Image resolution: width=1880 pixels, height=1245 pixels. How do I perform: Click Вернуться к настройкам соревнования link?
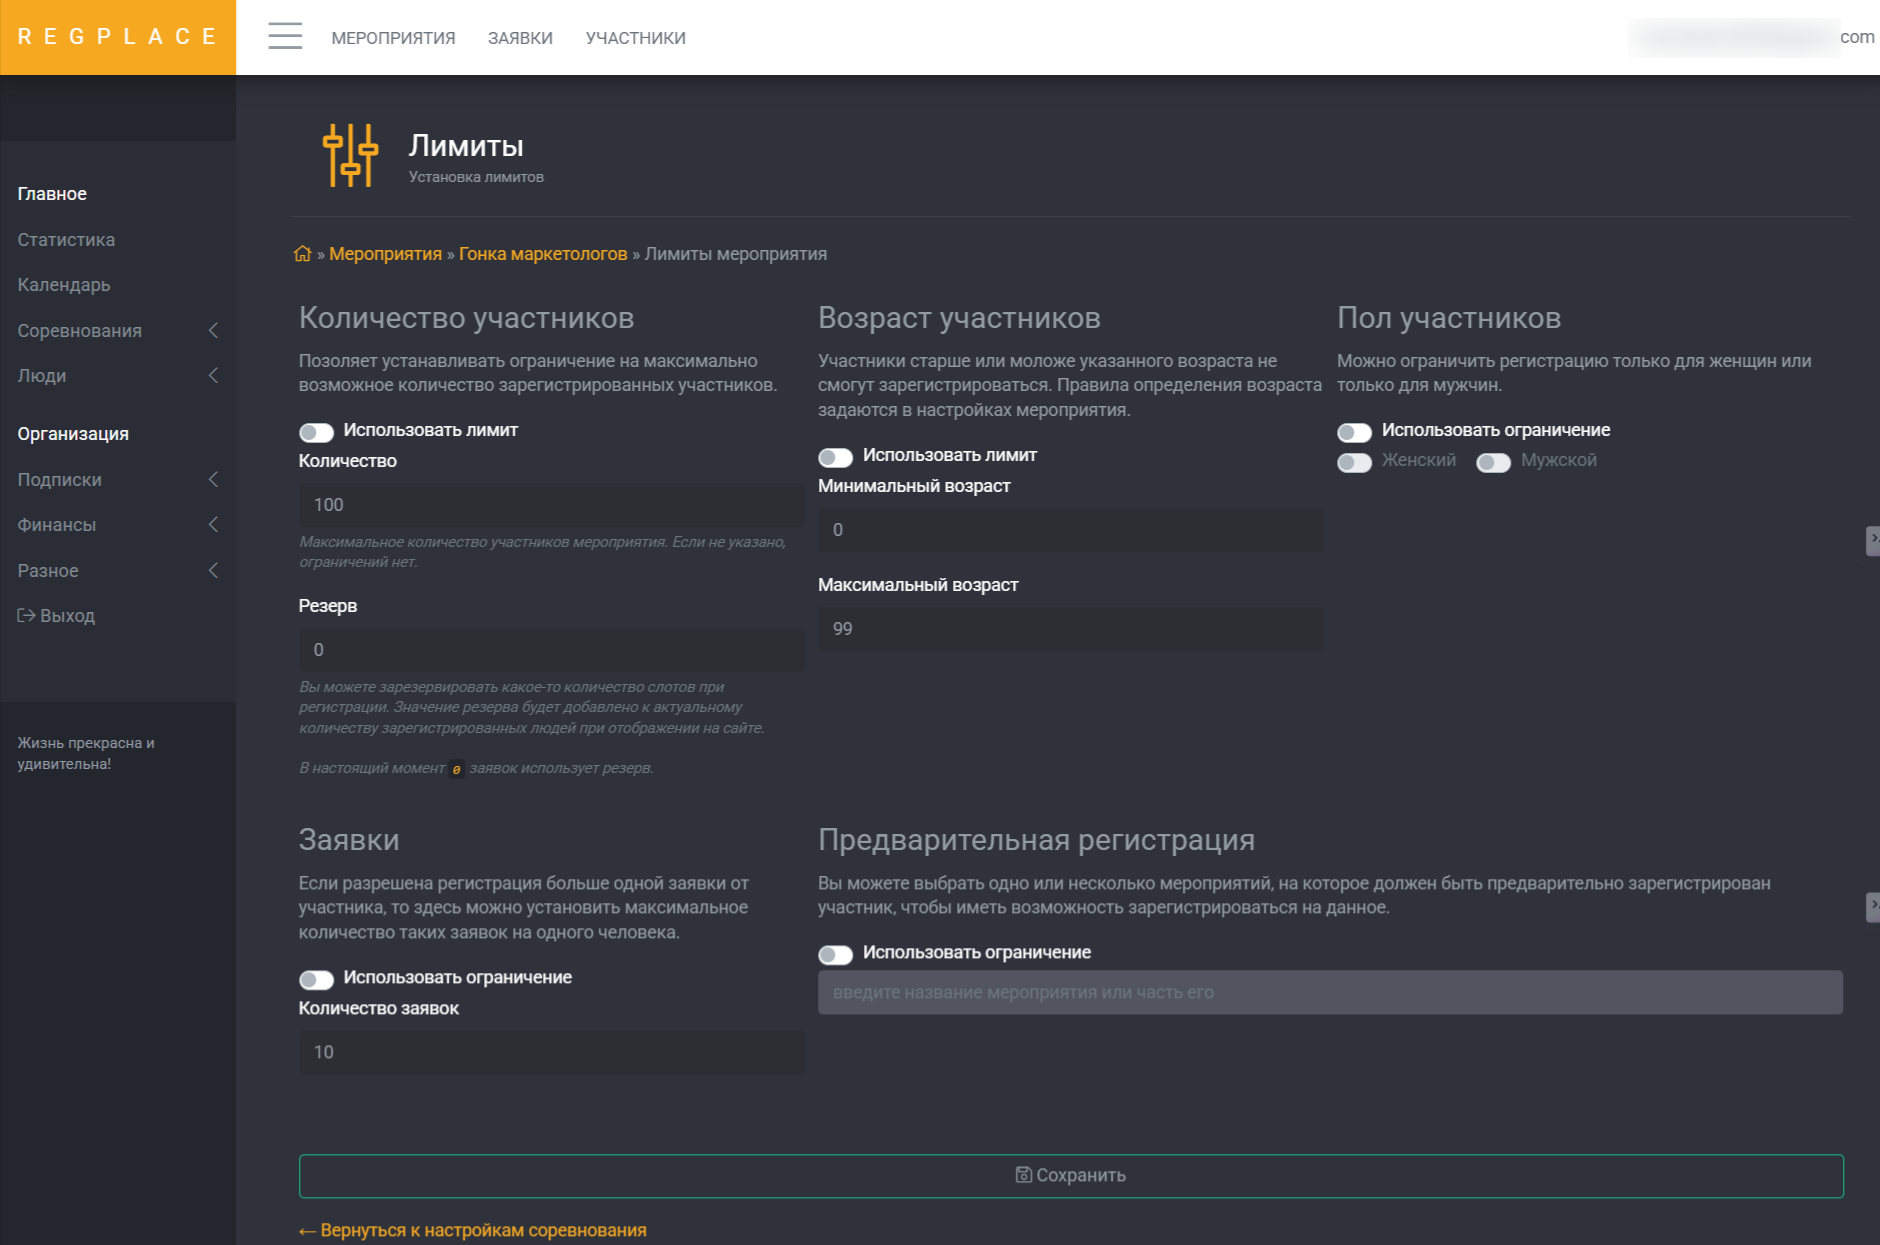(473, 1230)
